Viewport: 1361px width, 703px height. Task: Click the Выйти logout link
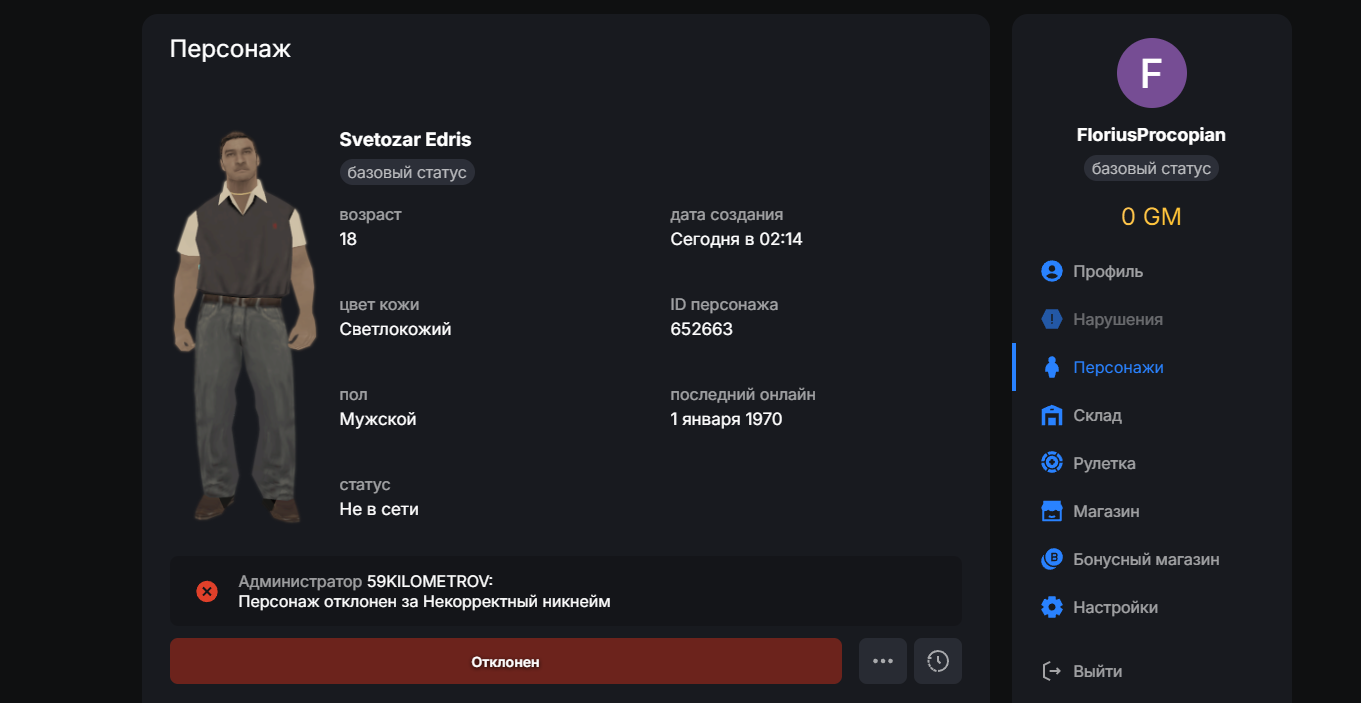pos(1097,671)
